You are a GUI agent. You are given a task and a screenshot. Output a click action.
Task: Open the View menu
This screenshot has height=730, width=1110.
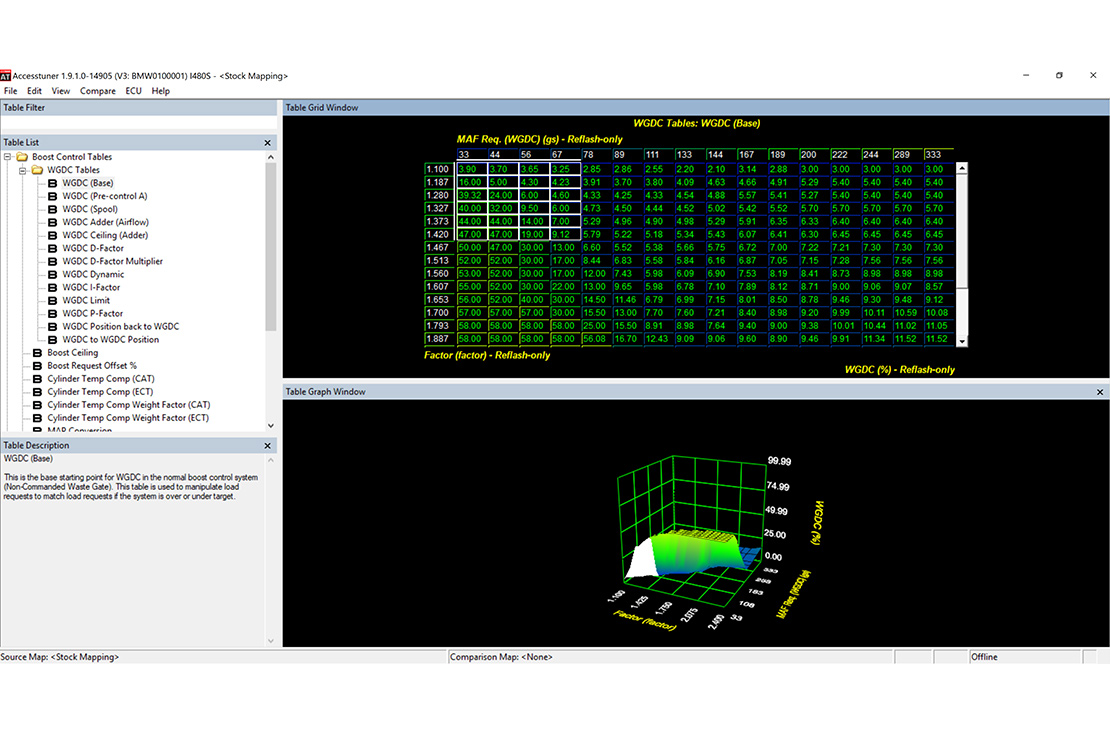click(x=61, y=91)
